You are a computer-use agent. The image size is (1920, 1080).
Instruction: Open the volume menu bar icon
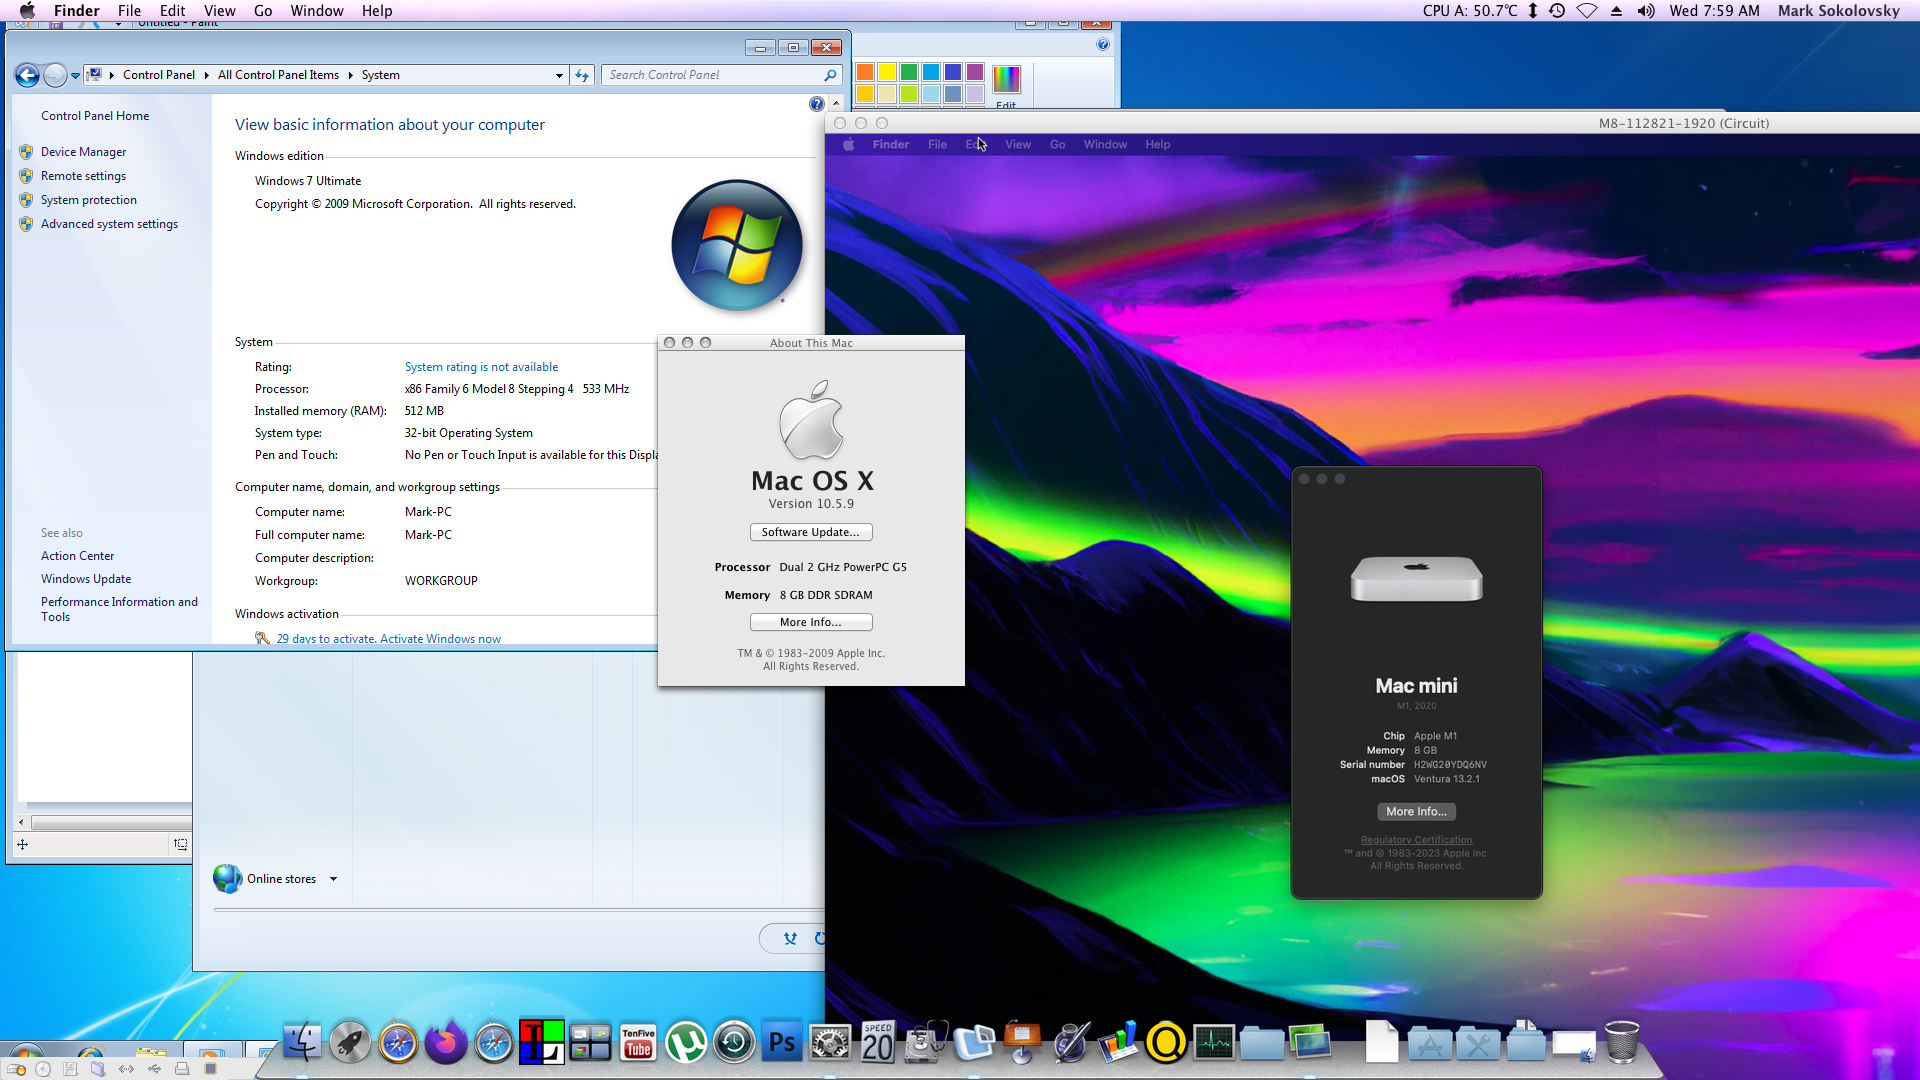point(1645,11)
